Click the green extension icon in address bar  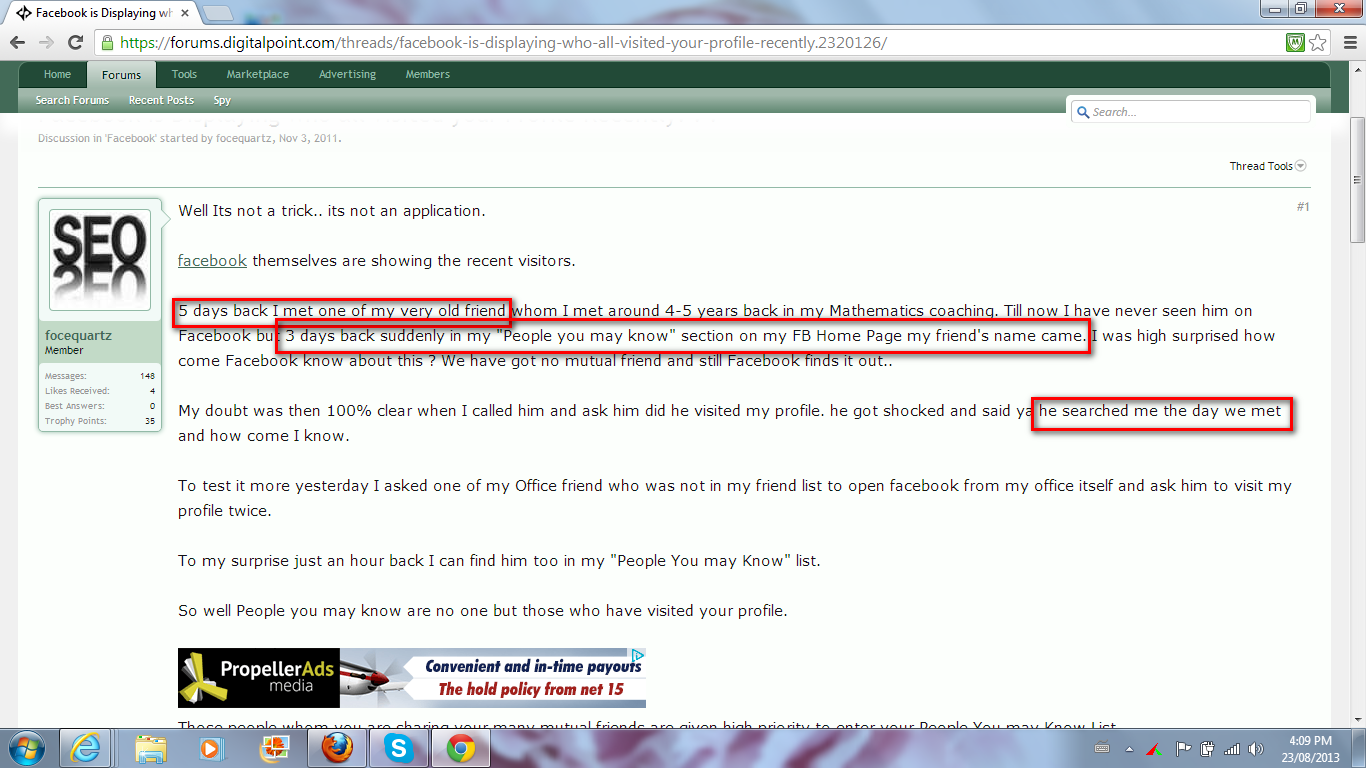click(x=1296, y=43)
